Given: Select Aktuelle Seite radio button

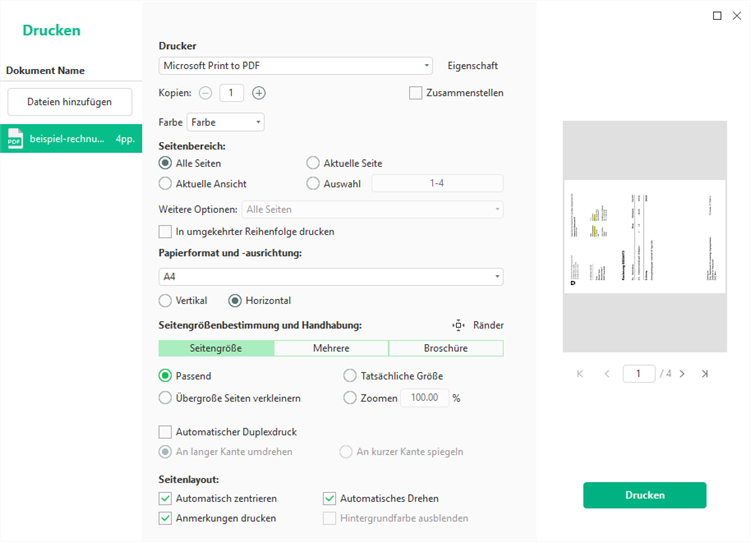Looking at the screenshot, I should click(x=313, y=163).
